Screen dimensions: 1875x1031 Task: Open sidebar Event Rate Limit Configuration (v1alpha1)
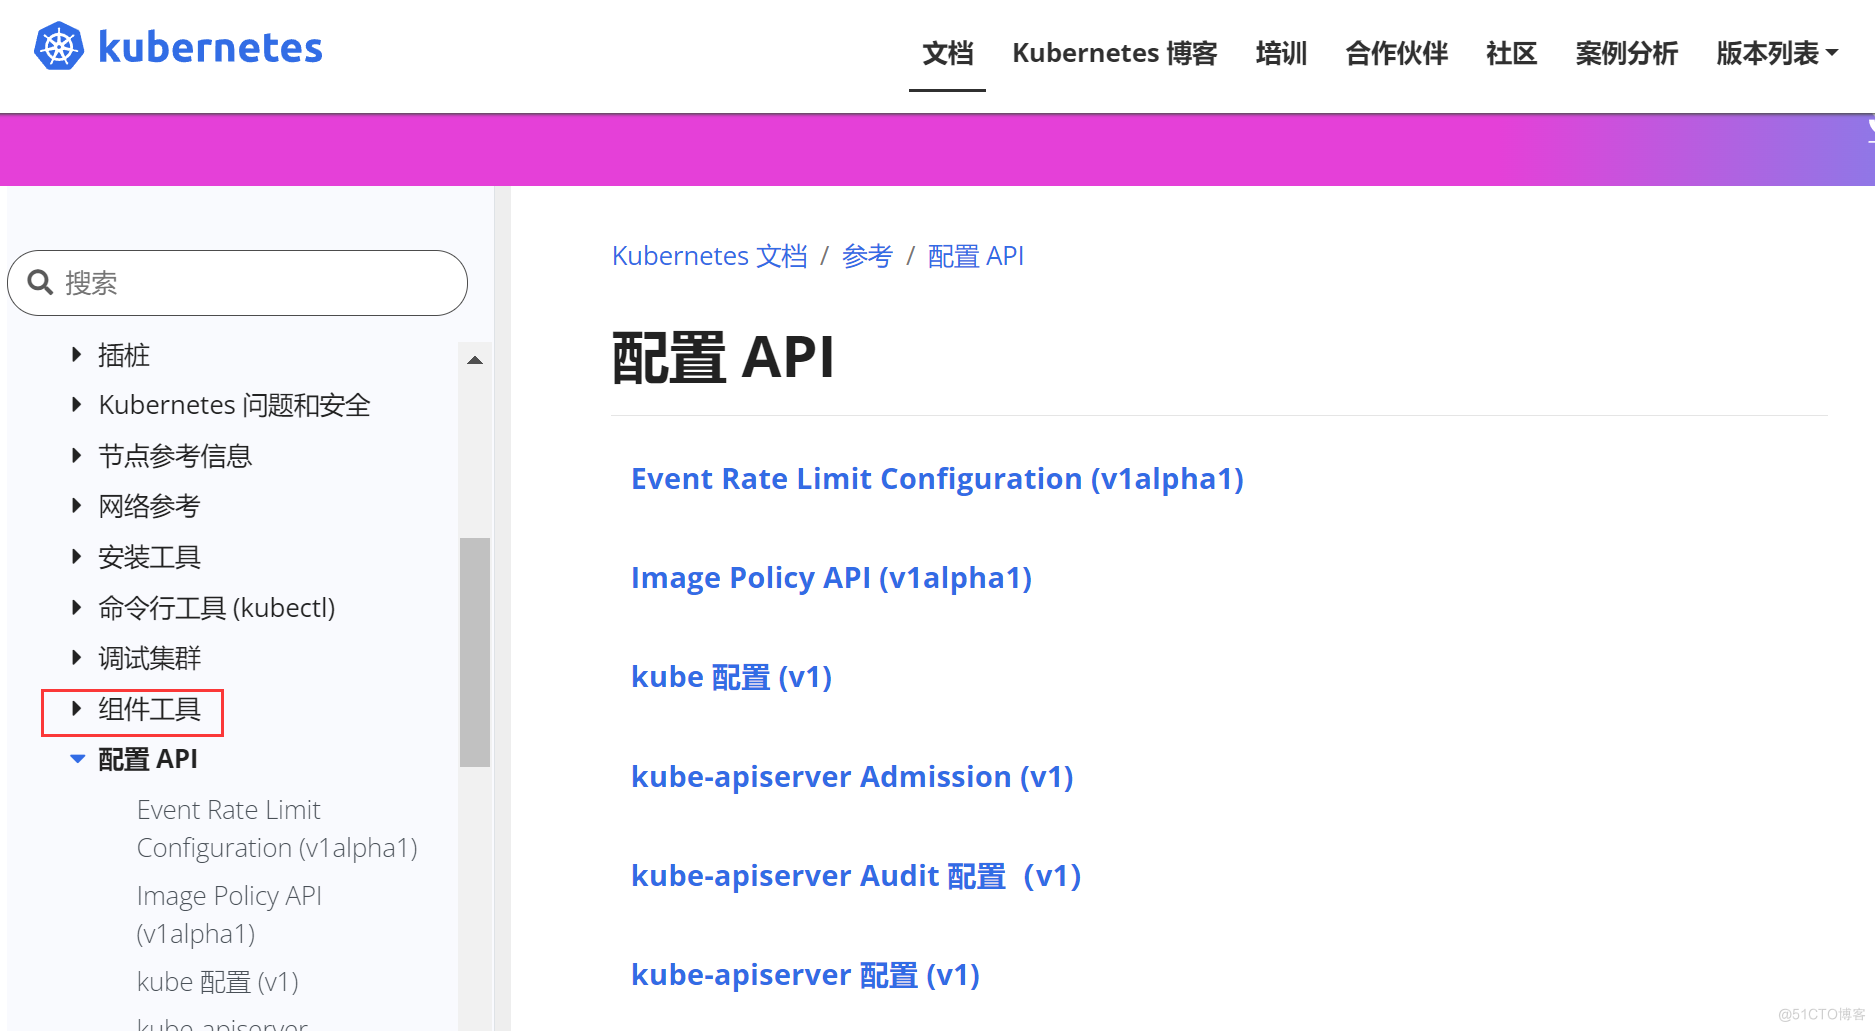[277, 829]
